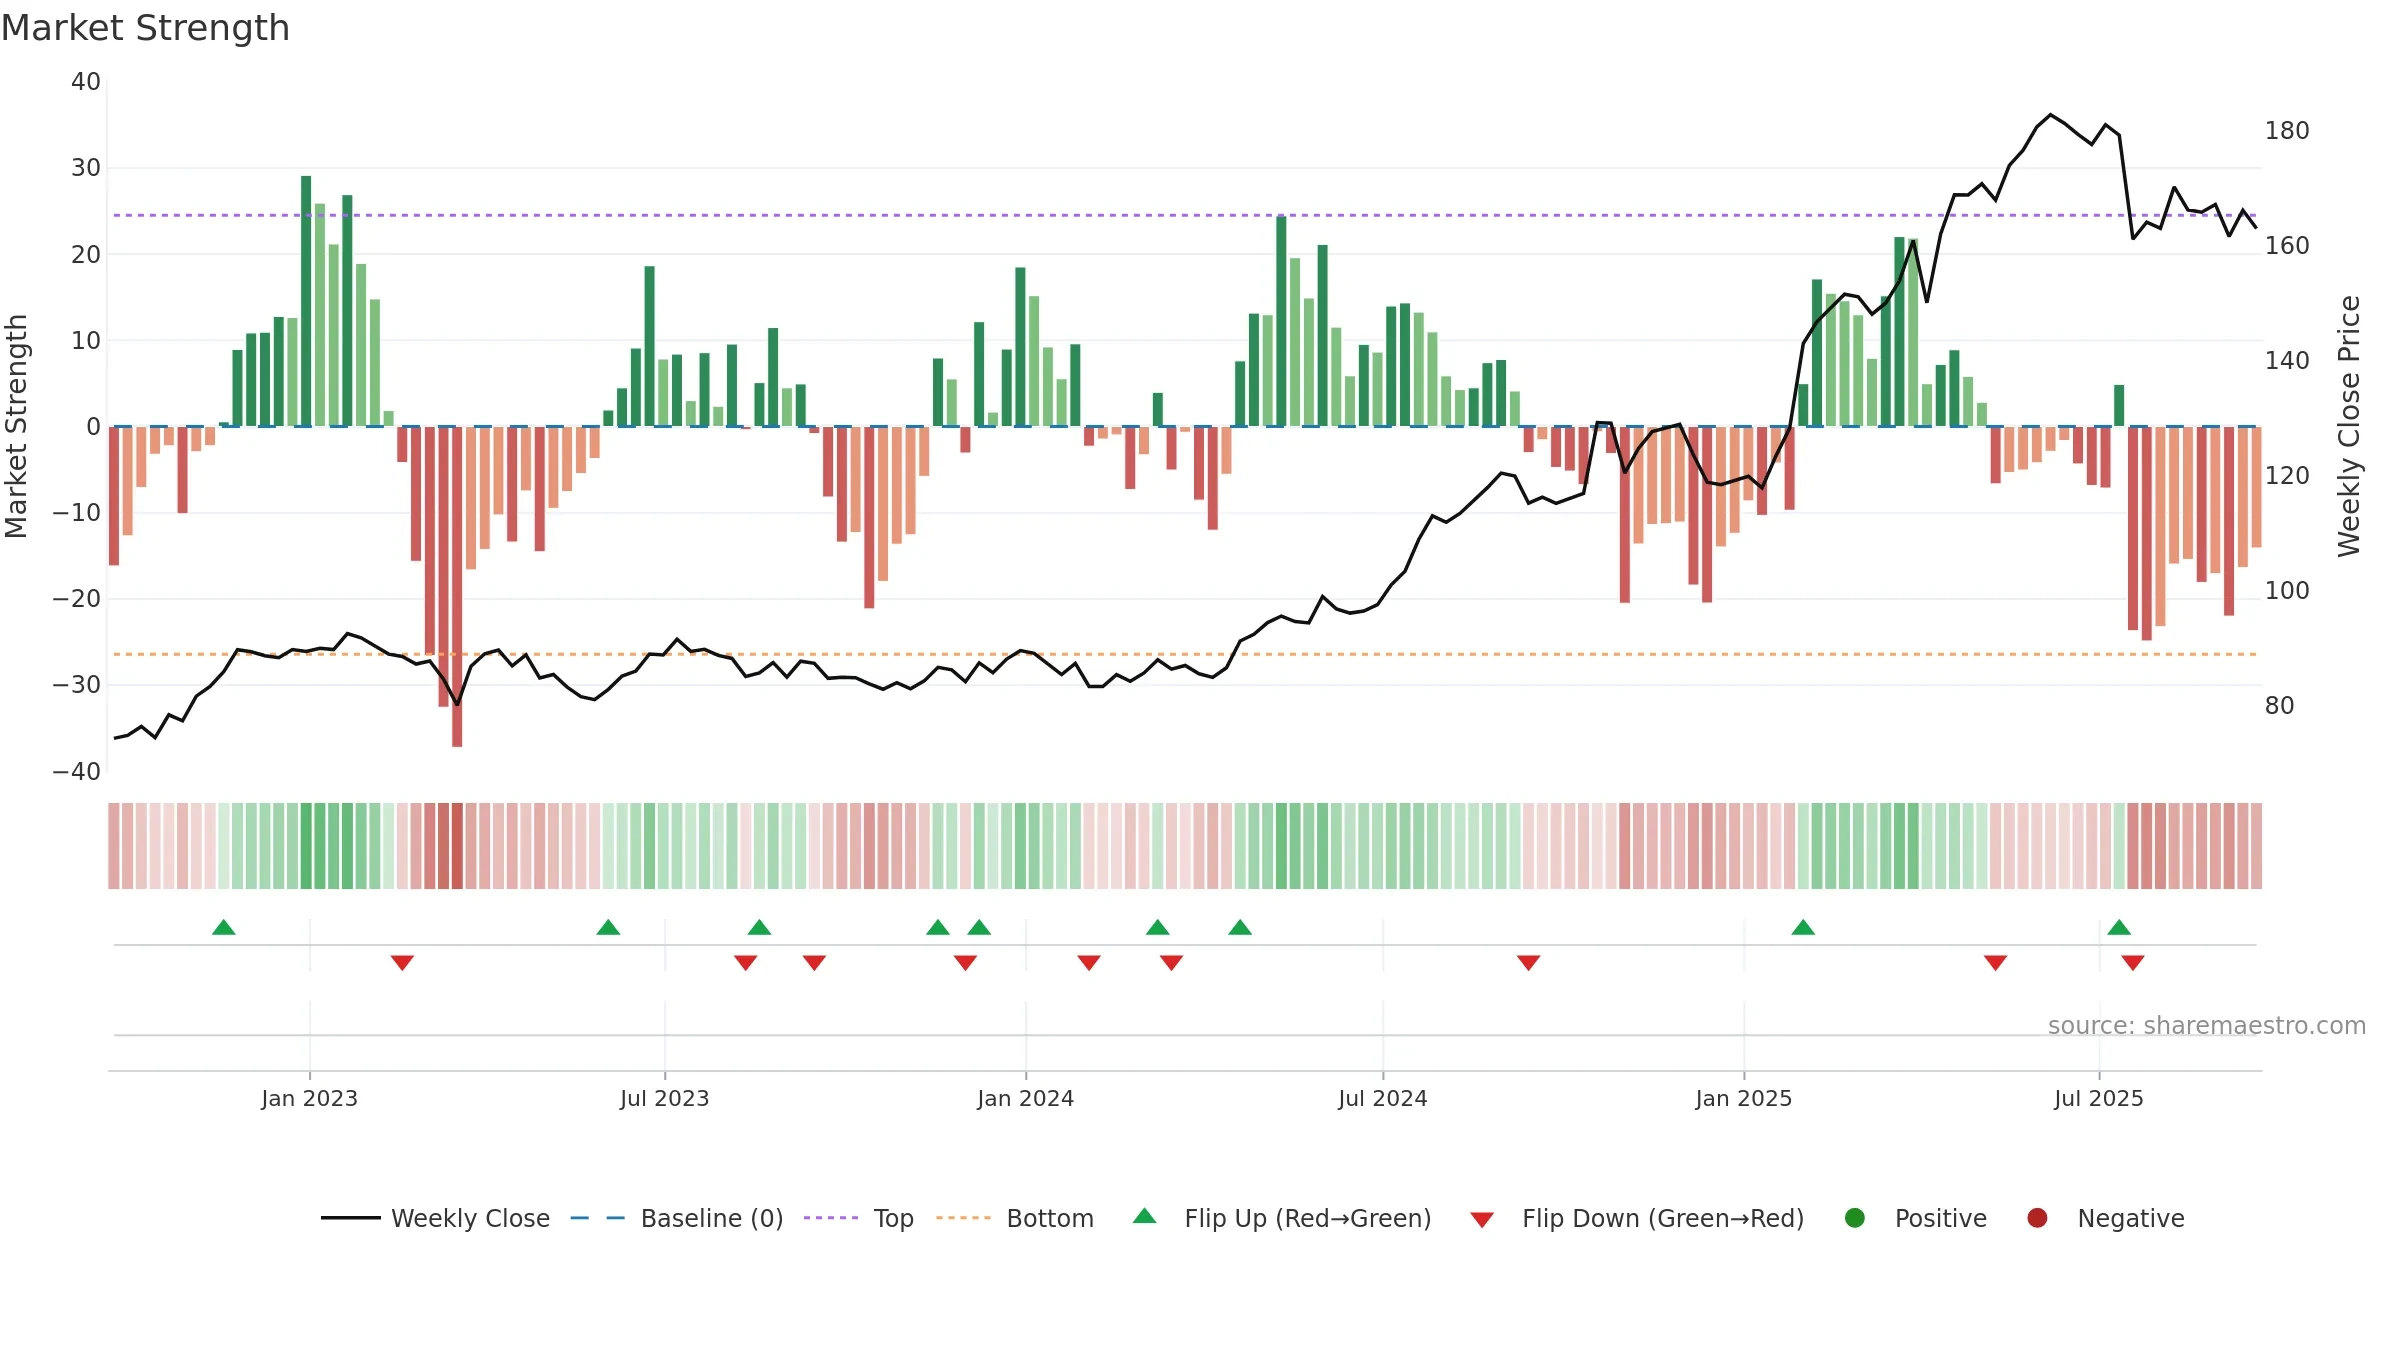The height and width of the screenshot is (1350, 2400).
Task: Click the 'Jul 2023' x-axis label
Action: click(x=665, y=1098)
